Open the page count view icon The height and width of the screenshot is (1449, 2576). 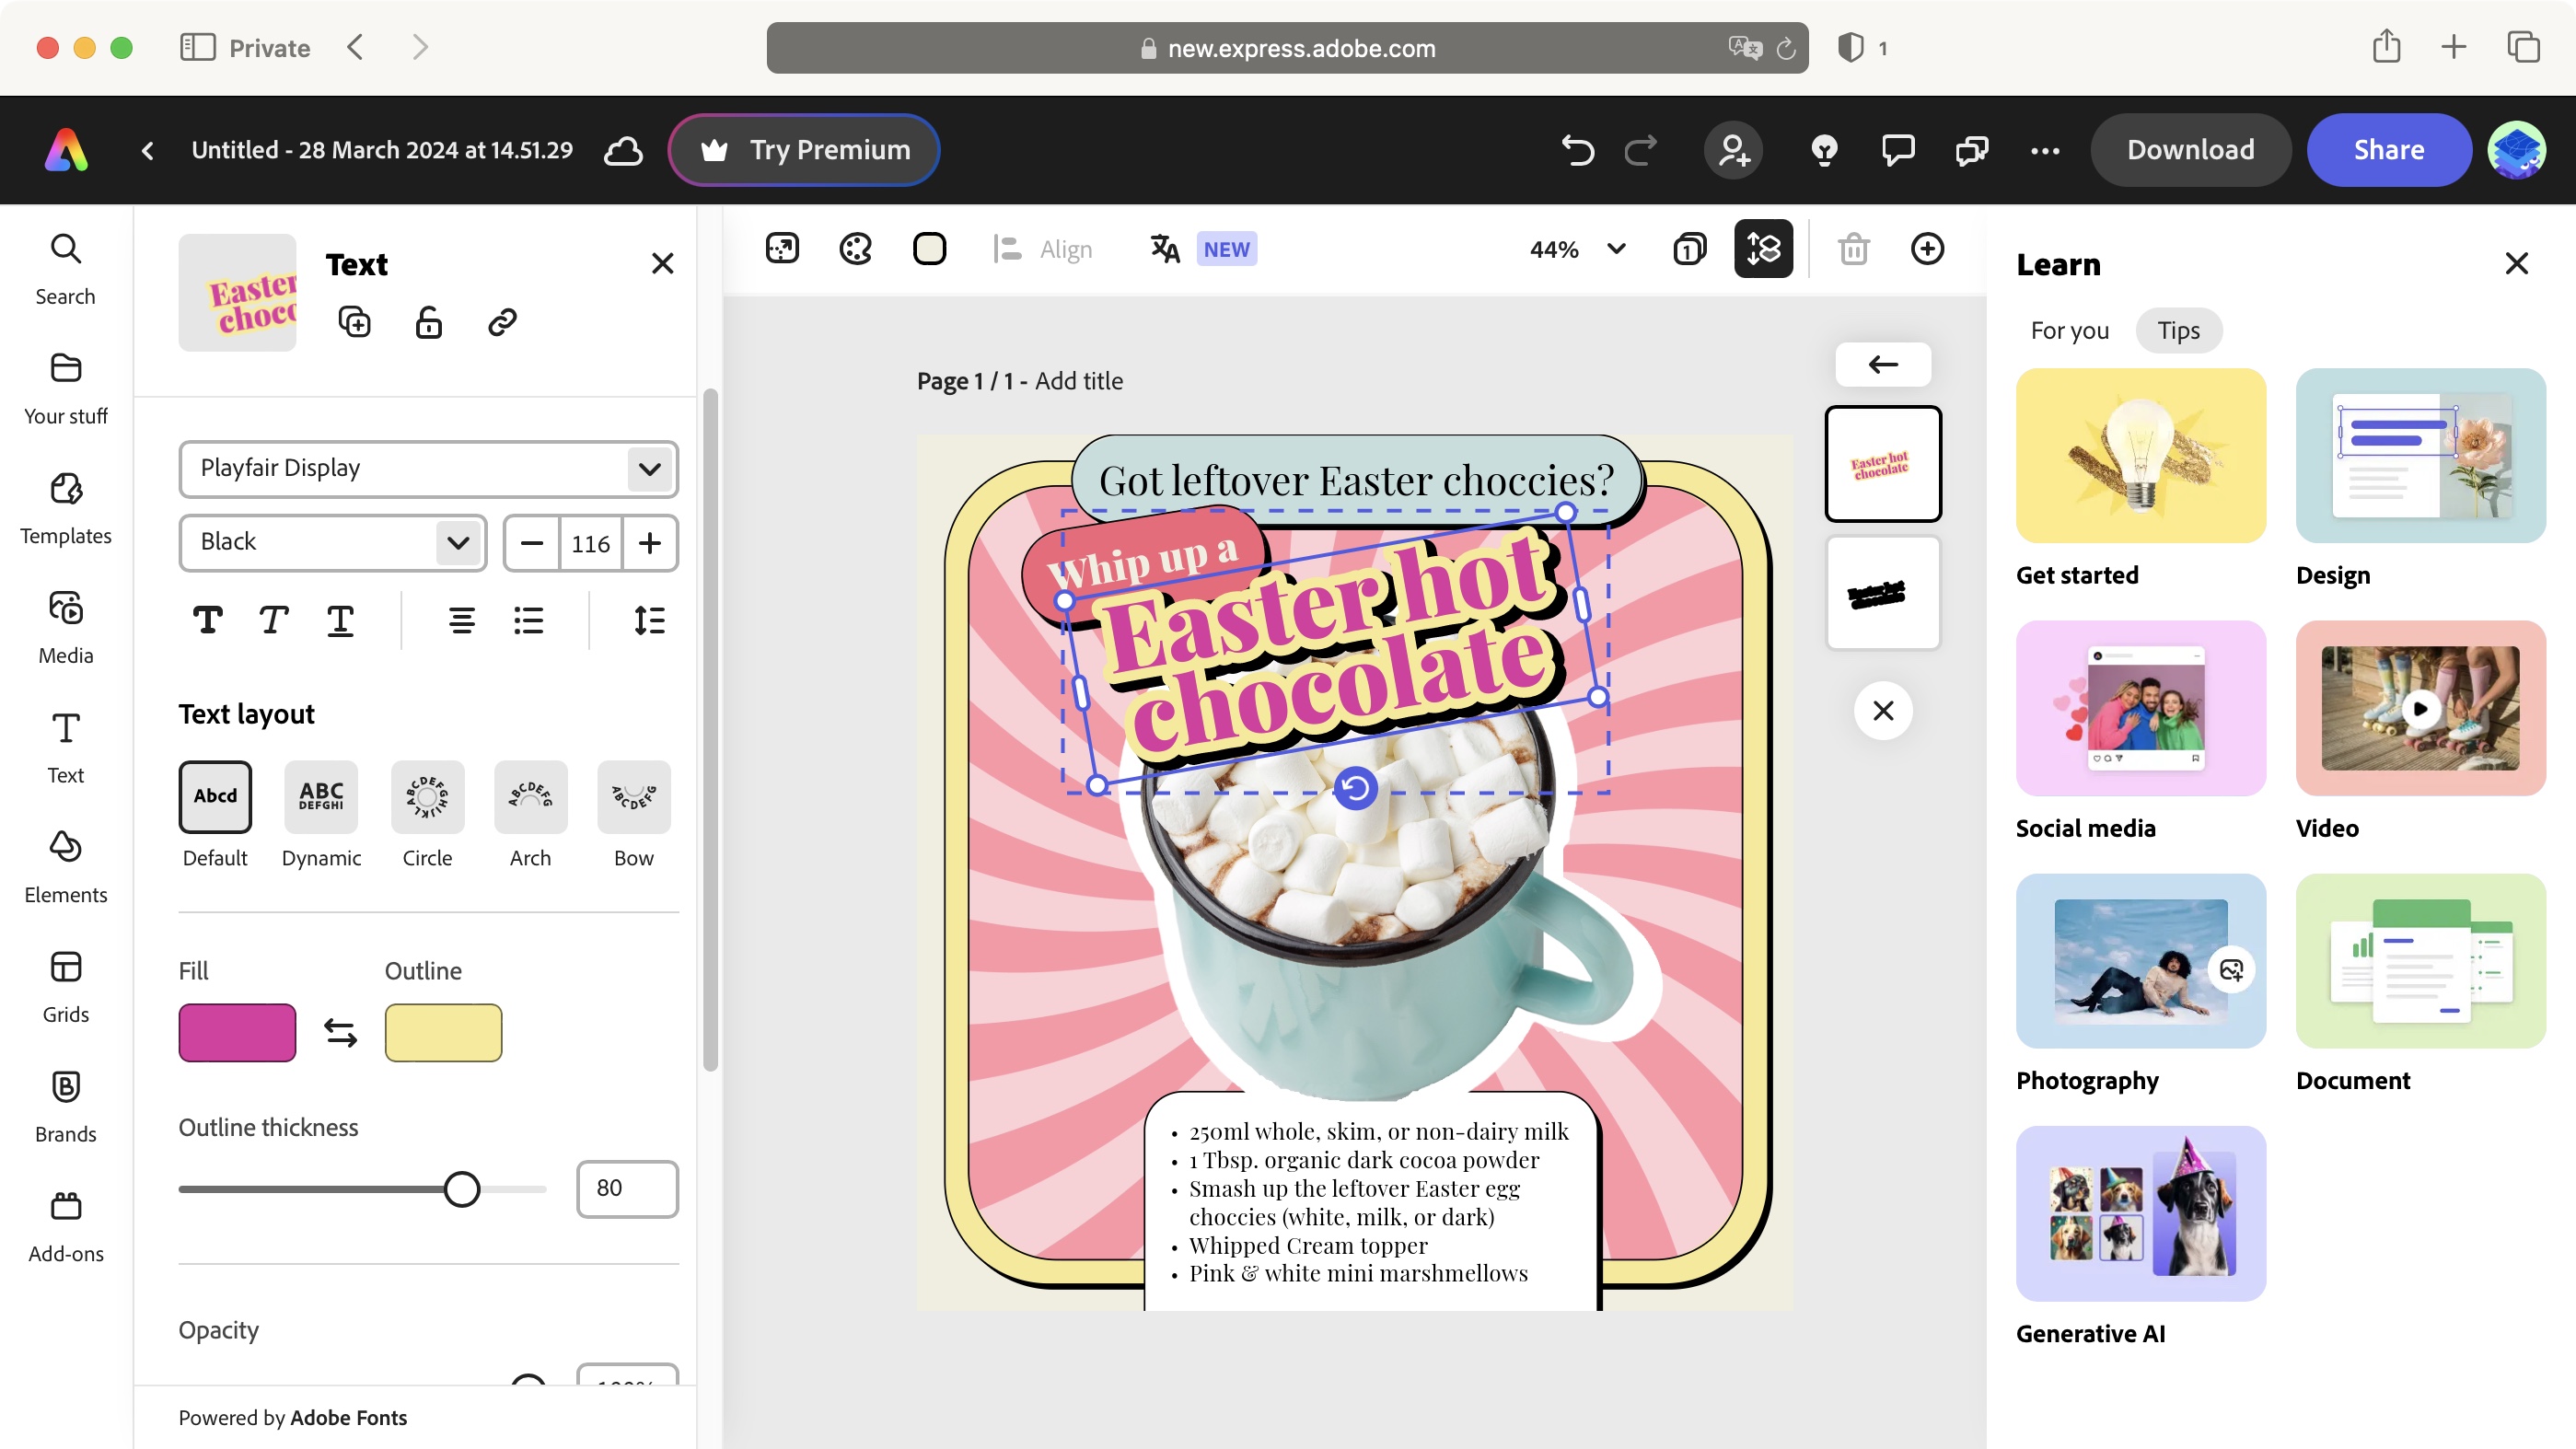1690,248
